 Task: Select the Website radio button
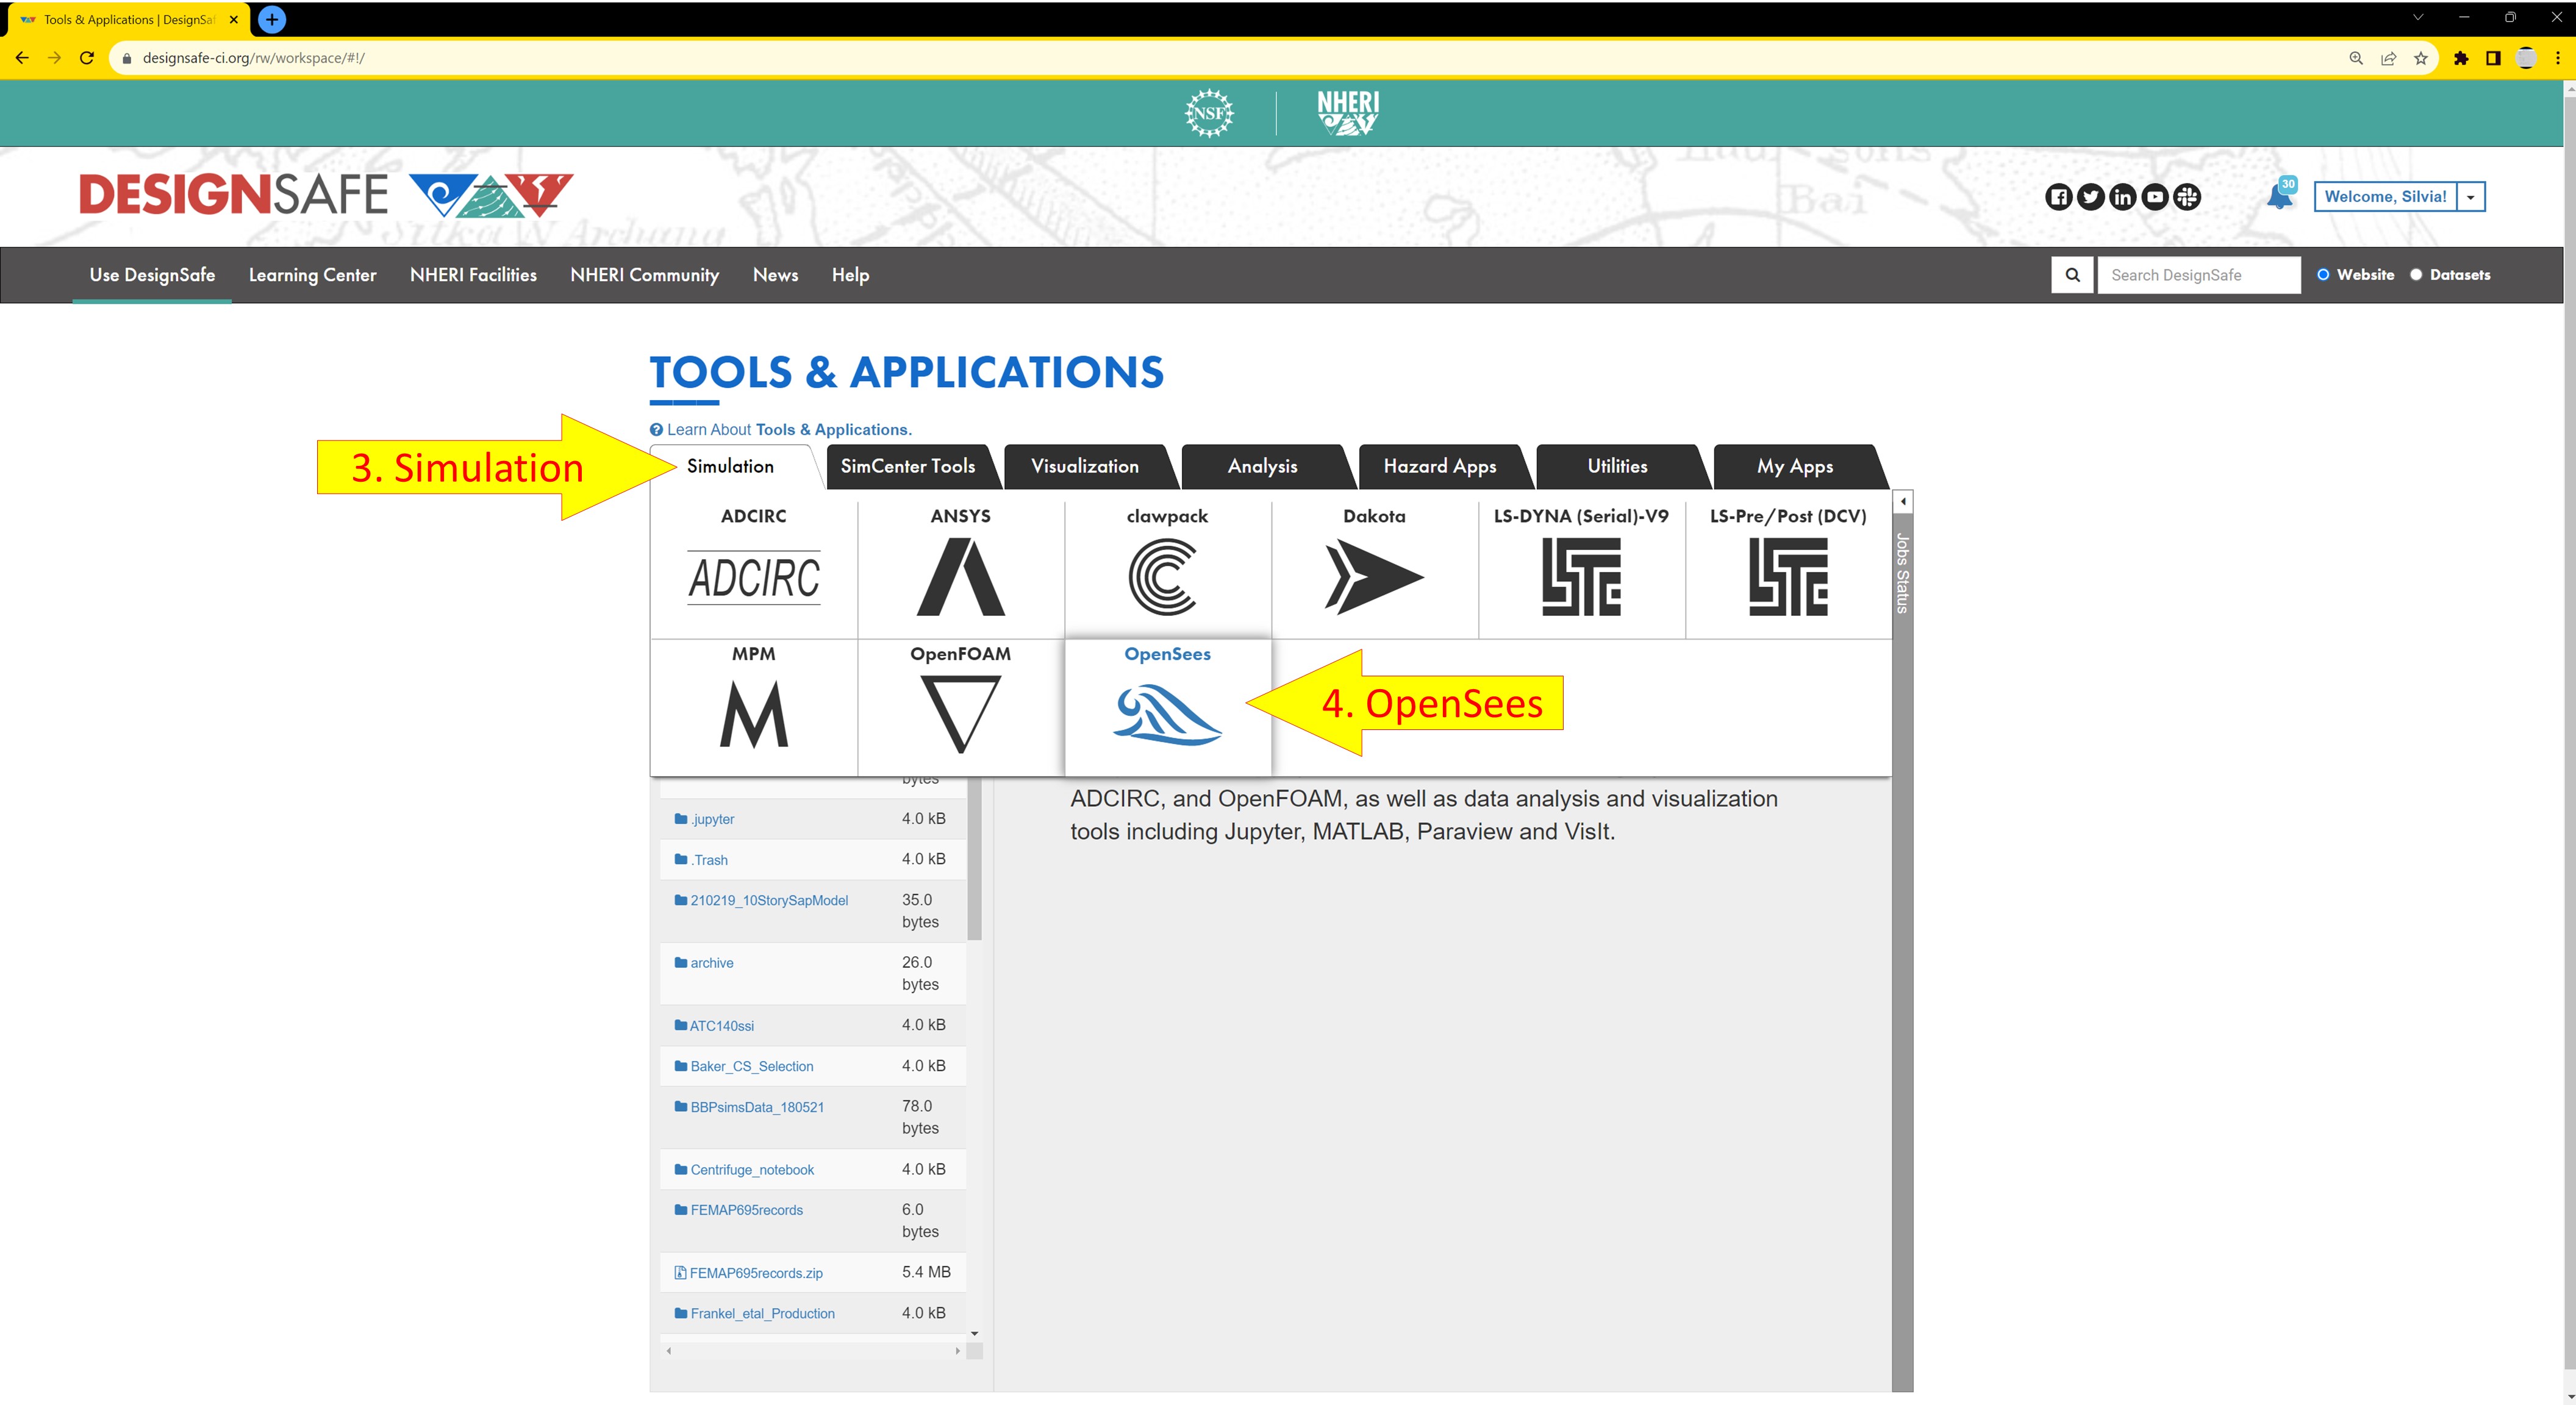pos(2323,275)
